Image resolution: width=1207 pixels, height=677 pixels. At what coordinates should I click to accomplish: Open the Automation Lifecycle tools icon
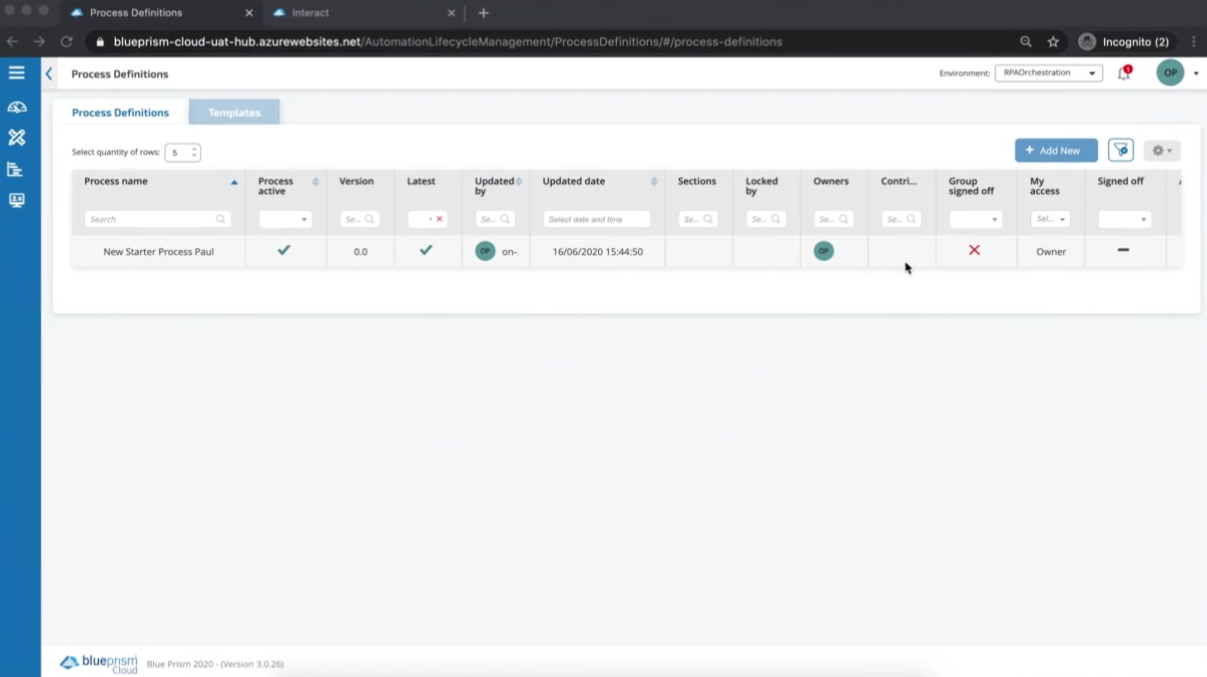[x=16, y=137]
